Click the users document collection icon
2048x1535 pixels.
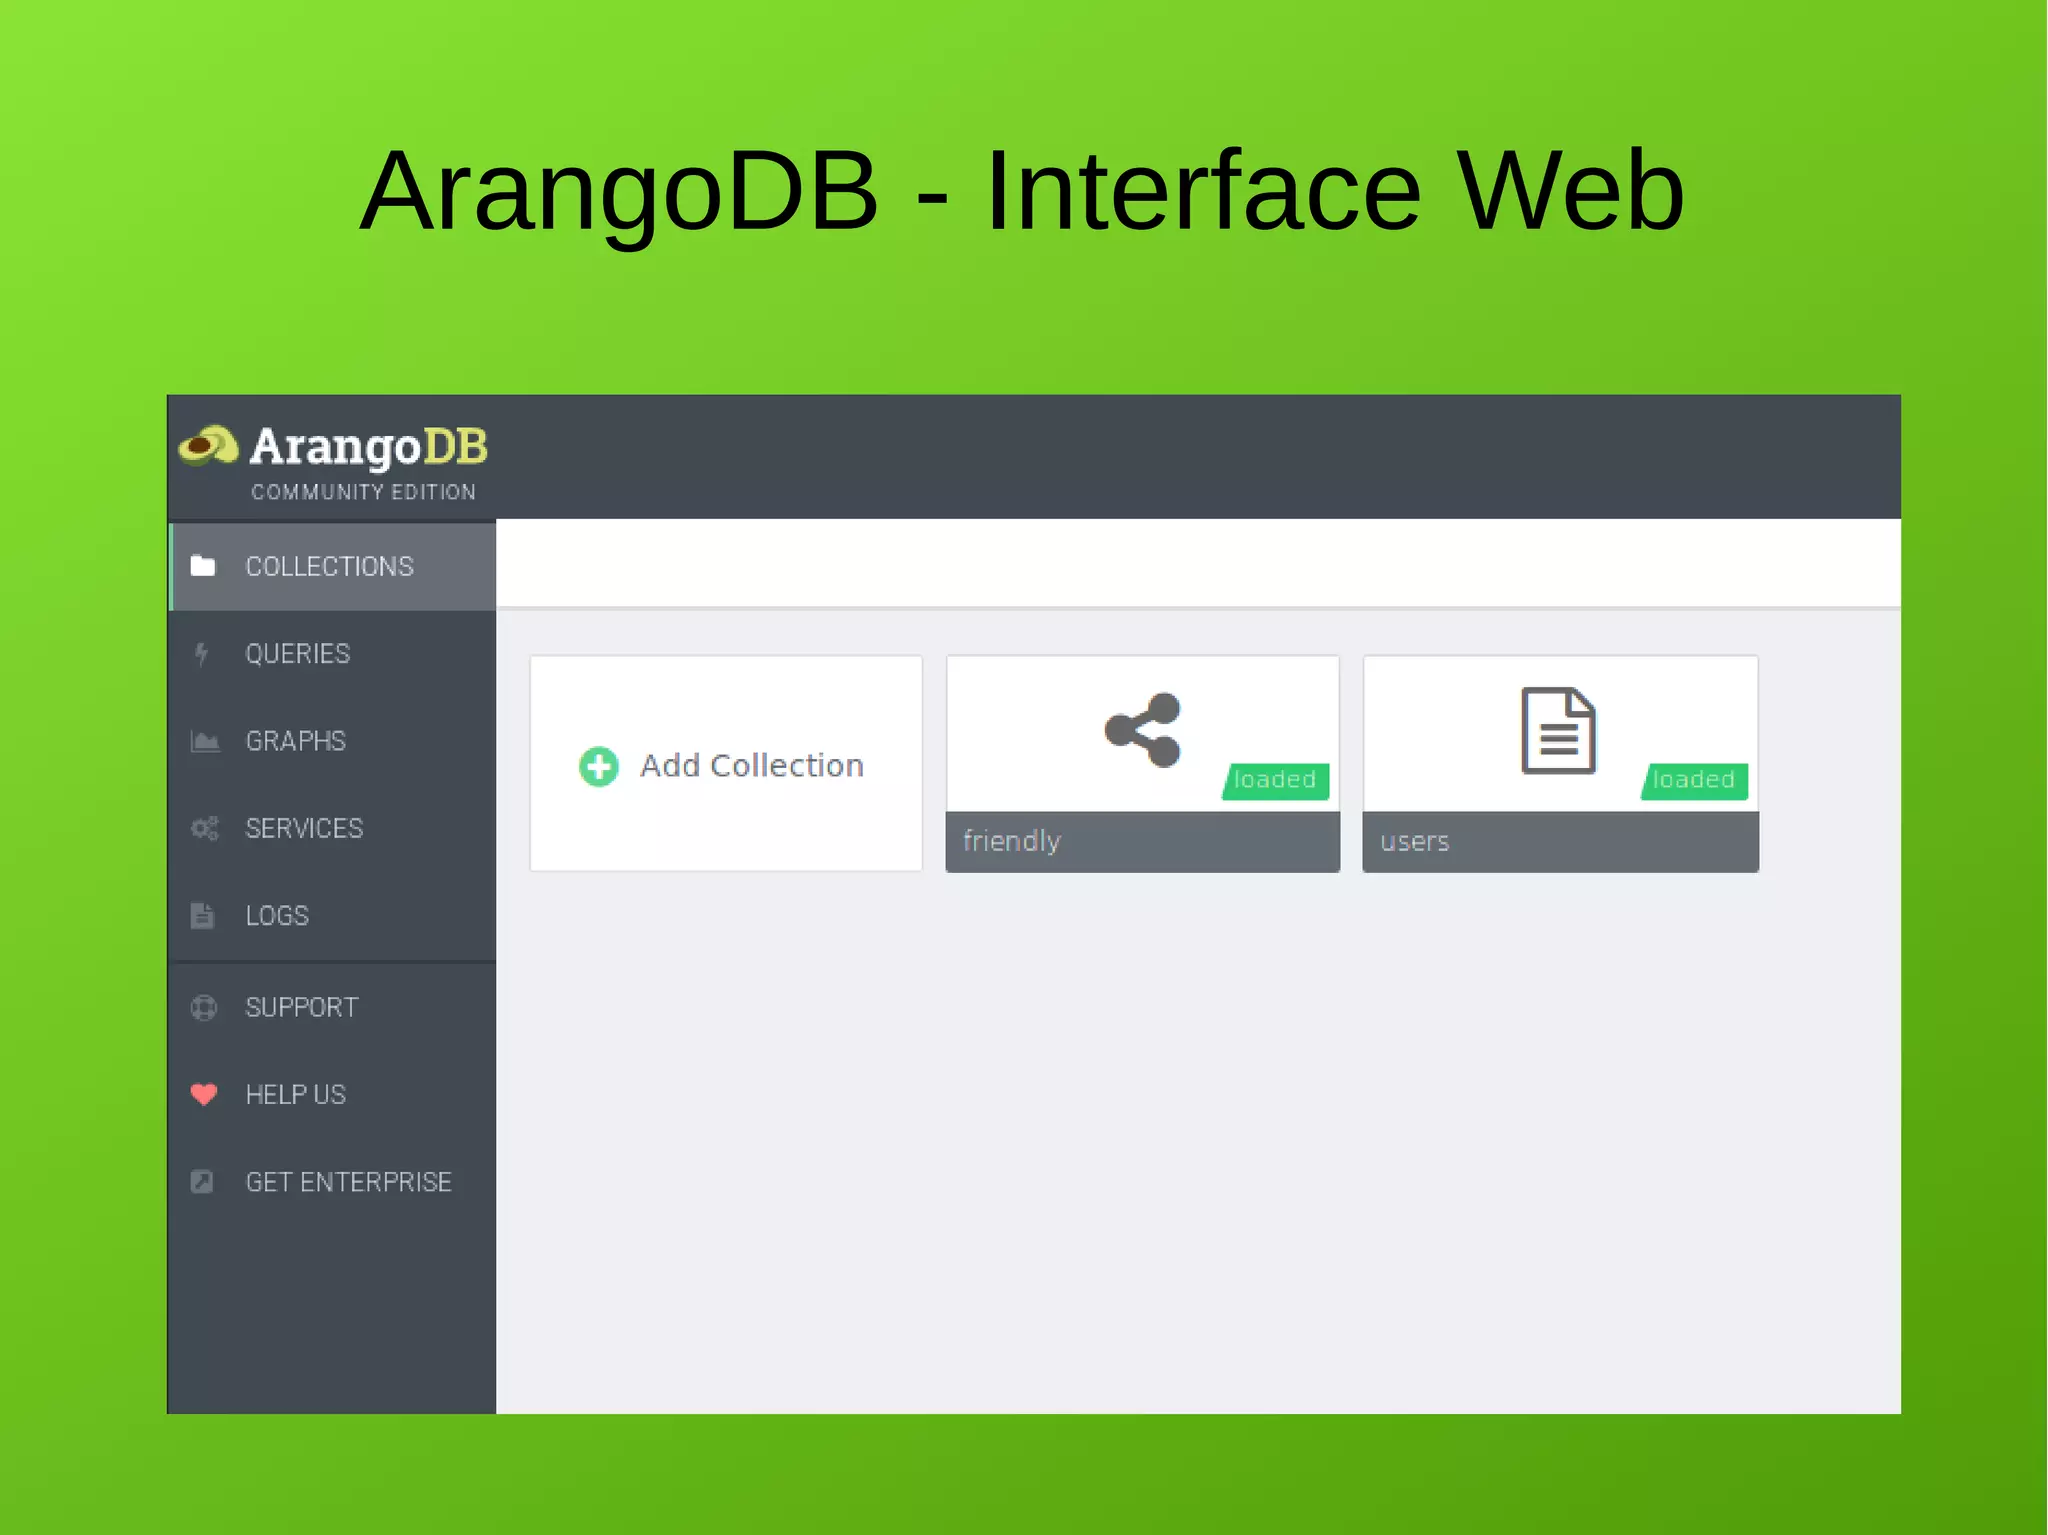tap(1558, 731)
